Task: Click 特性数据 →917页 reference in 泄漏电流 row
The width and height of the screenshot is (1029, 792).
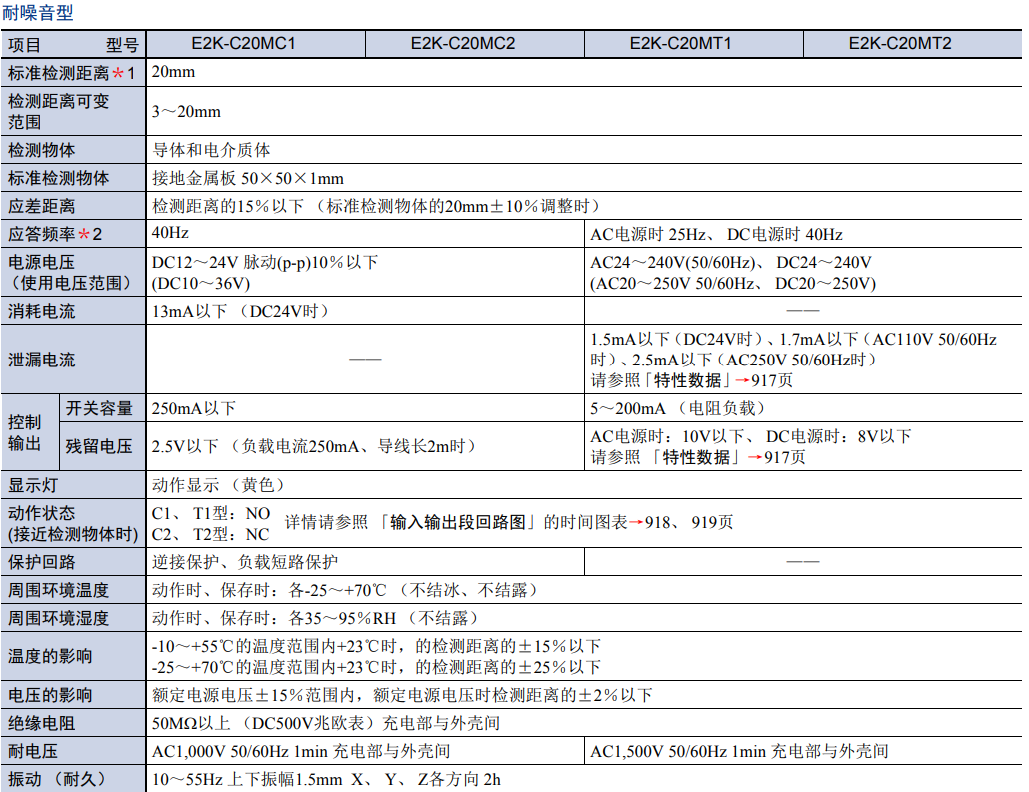Action: click(x=691, y=380)
